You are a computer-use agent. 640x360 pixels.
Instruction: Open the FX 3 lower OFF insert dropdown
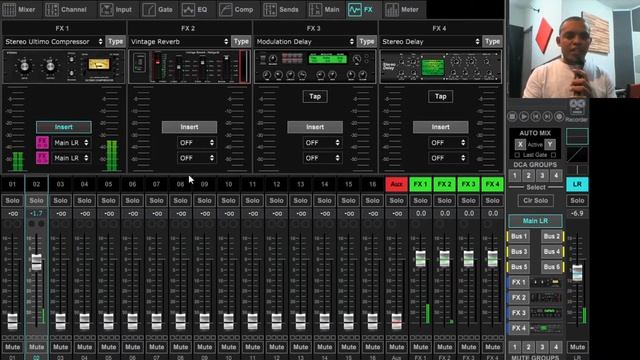322,158
